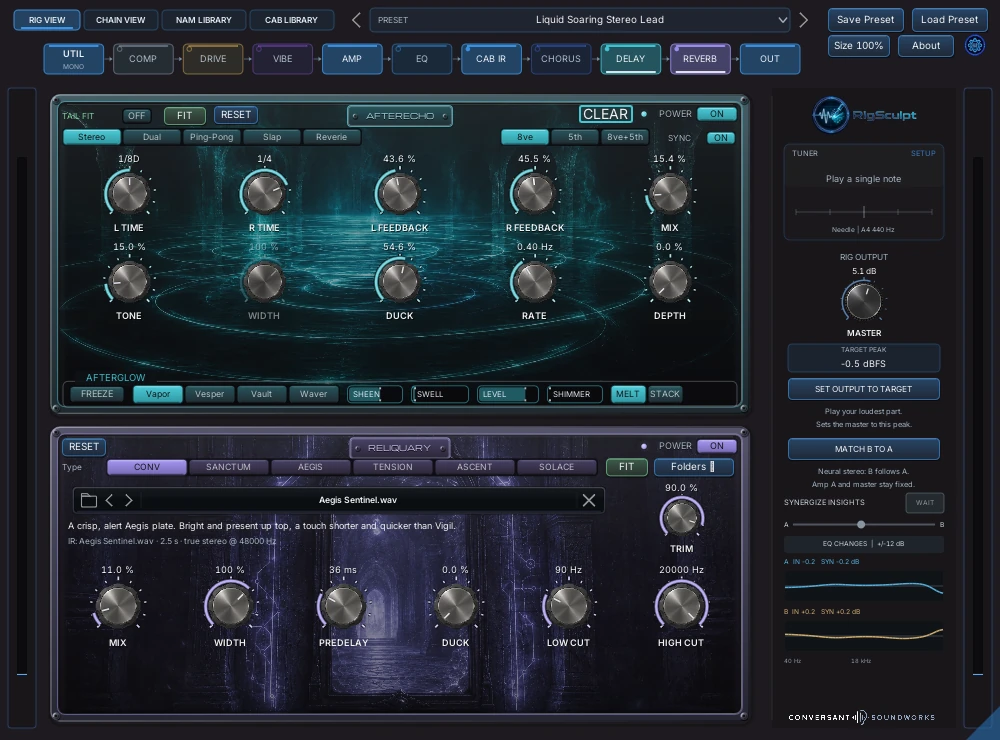Click MATCH B TO A button

[864, 449]
